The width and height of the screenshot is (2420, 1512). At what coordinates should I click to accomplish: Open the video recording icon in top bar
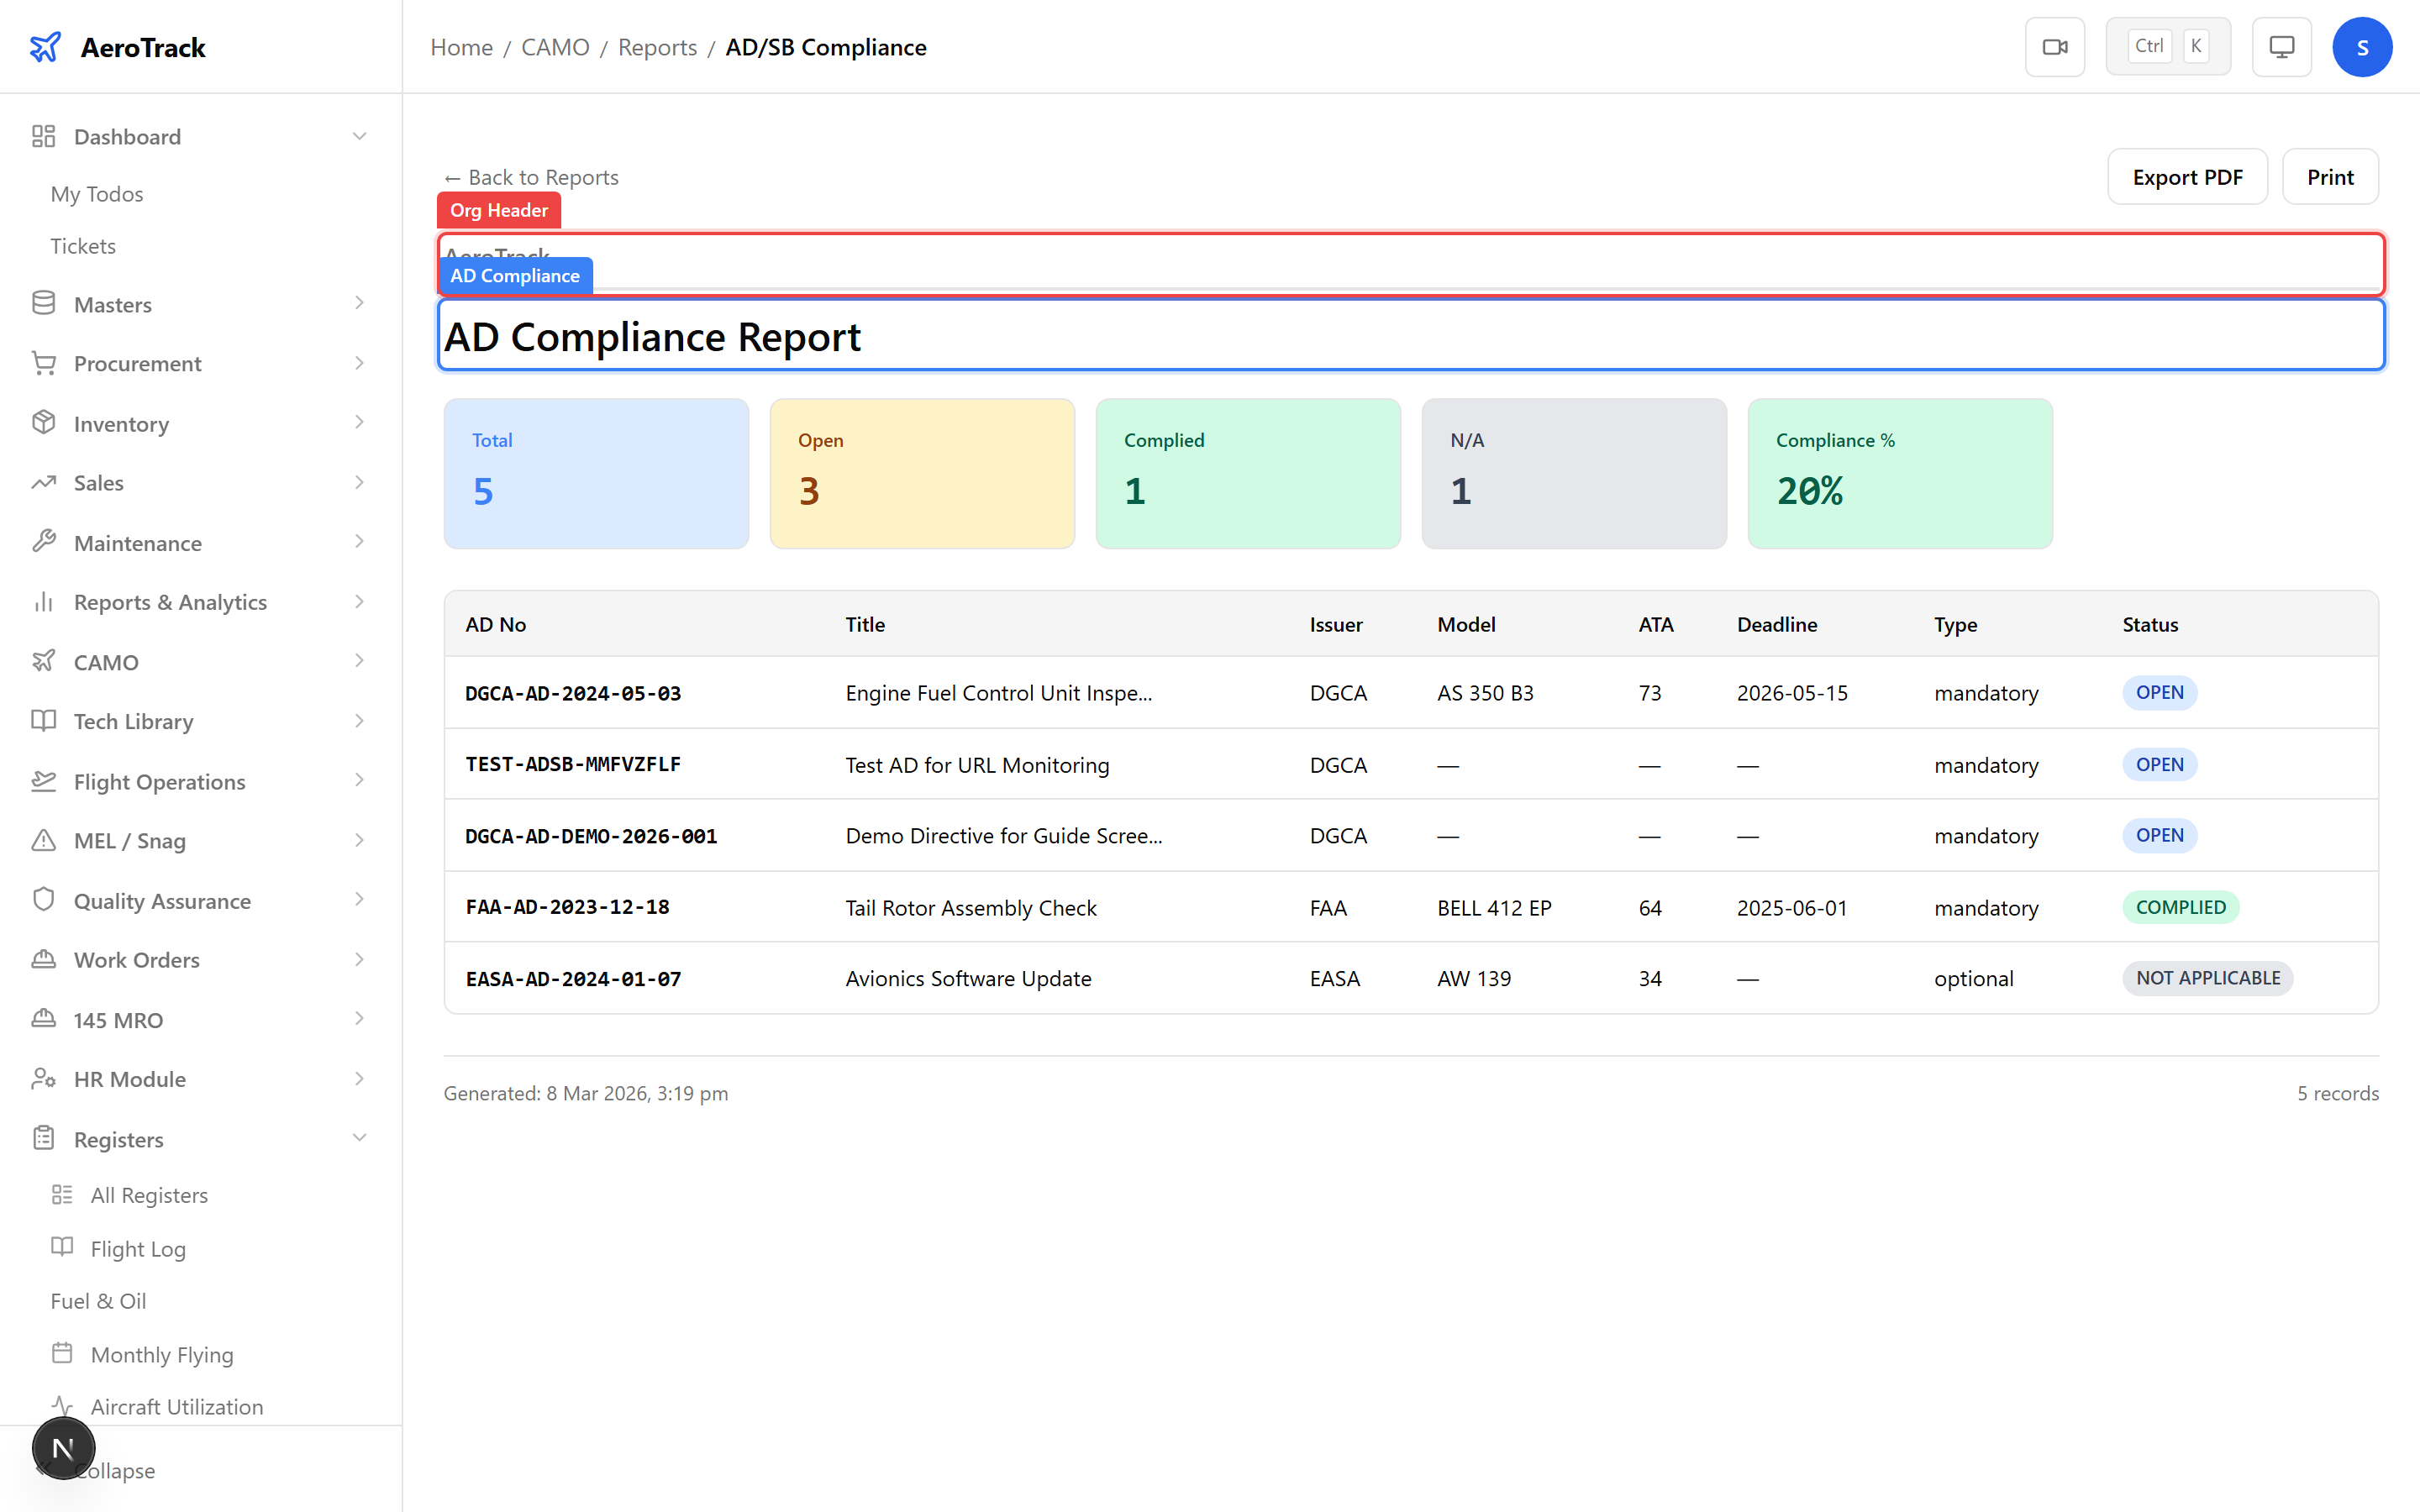[2055, 46]
